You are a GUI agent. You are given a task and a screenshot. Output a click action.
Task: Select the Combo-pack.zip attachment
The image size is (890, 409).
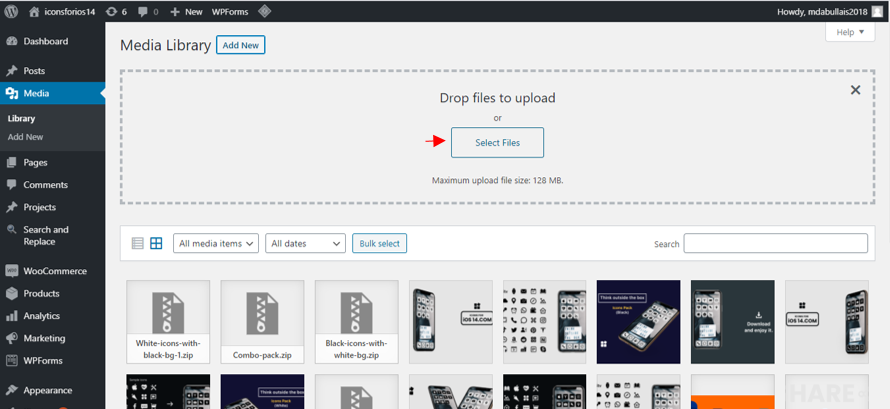(262, 322)
